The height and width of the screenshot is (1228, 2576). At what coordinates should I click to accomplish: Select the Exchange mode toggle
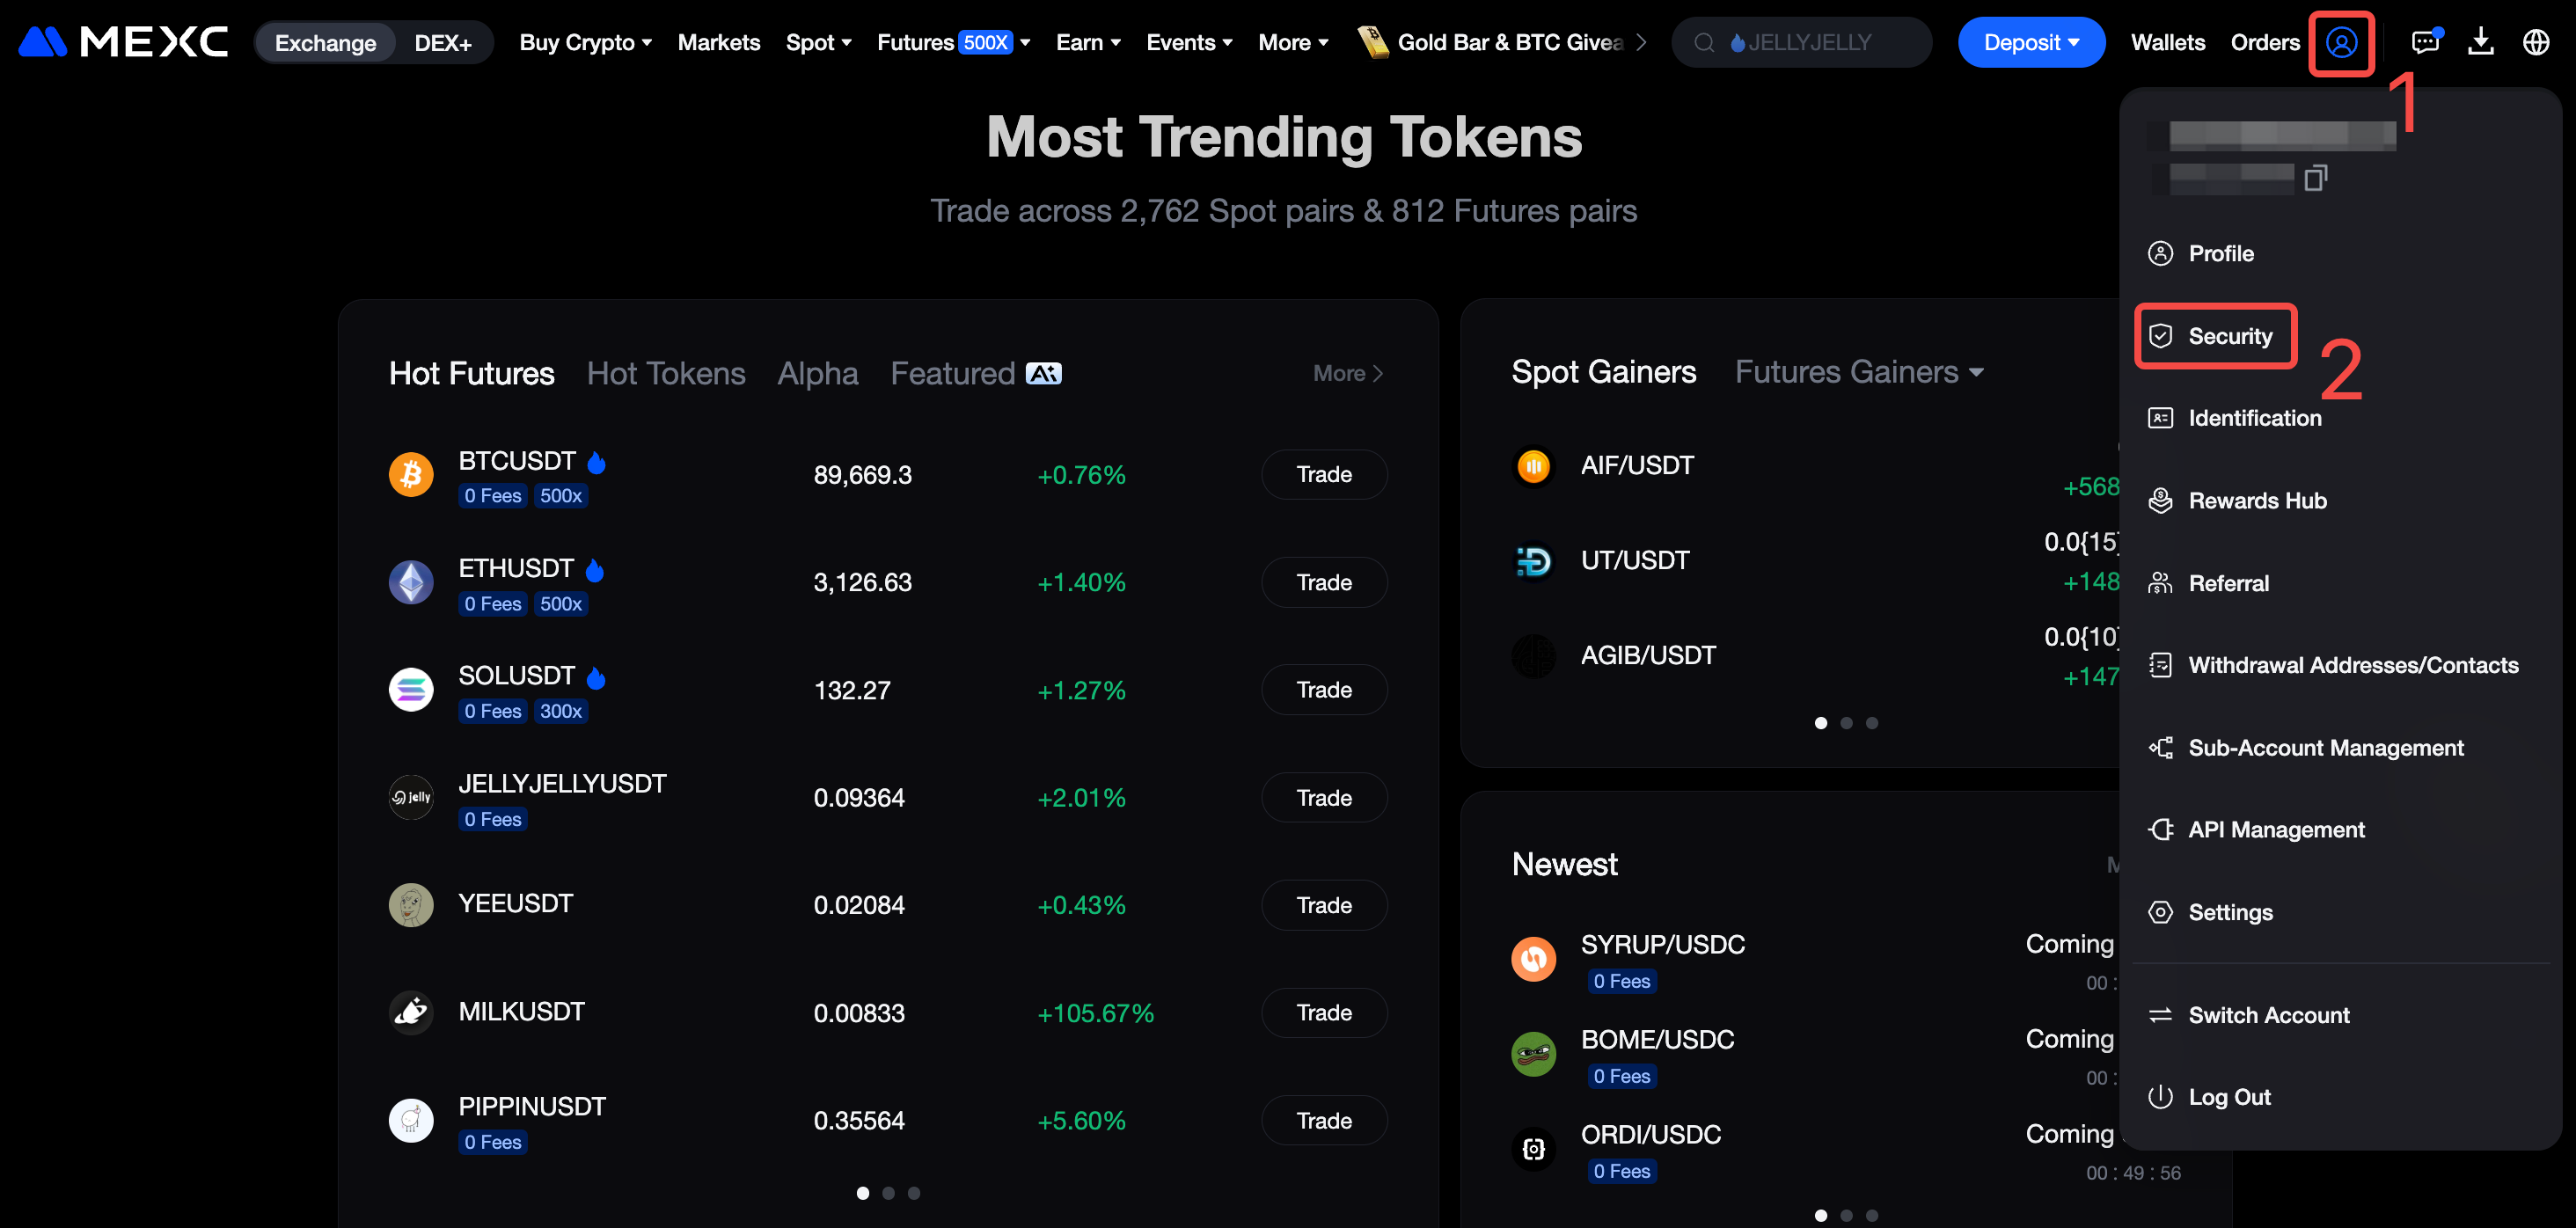coord(325,43)
